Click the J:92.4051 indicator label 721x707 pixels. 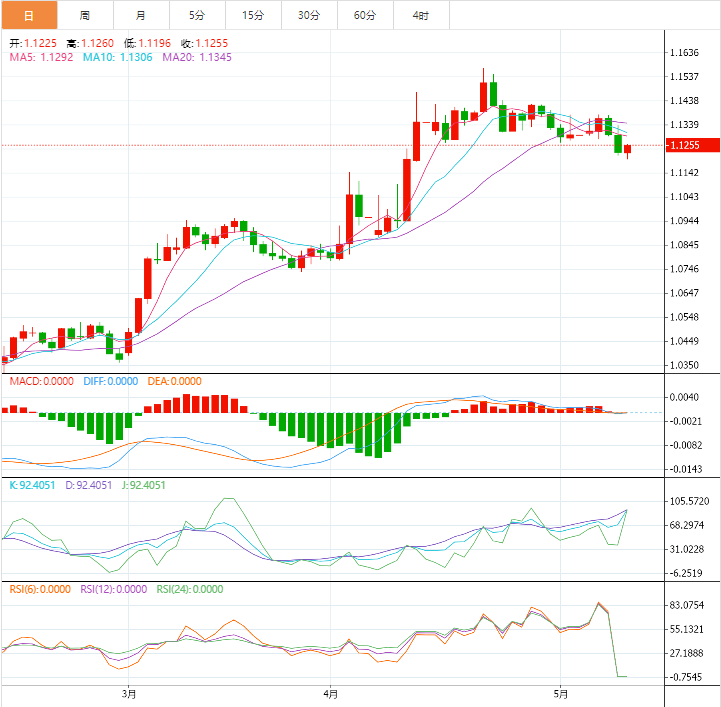tap(143, 485)
